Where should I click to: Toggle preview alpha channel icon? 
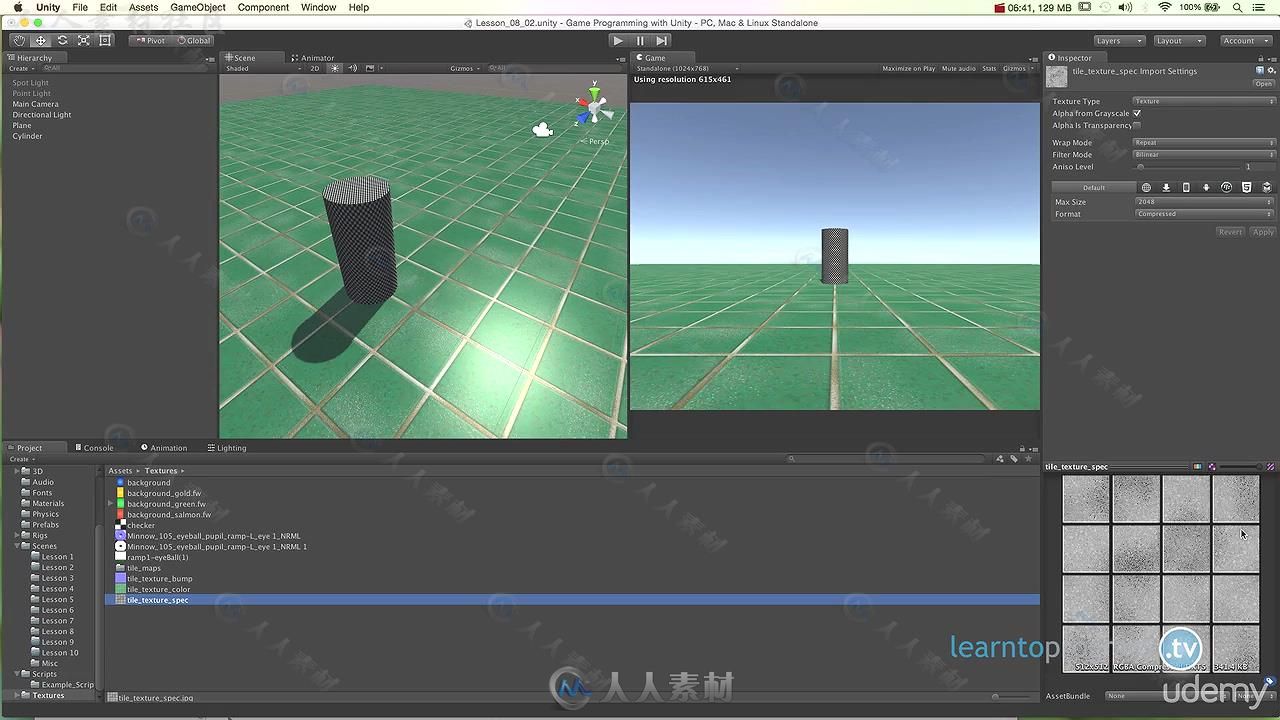point(1212,467)
